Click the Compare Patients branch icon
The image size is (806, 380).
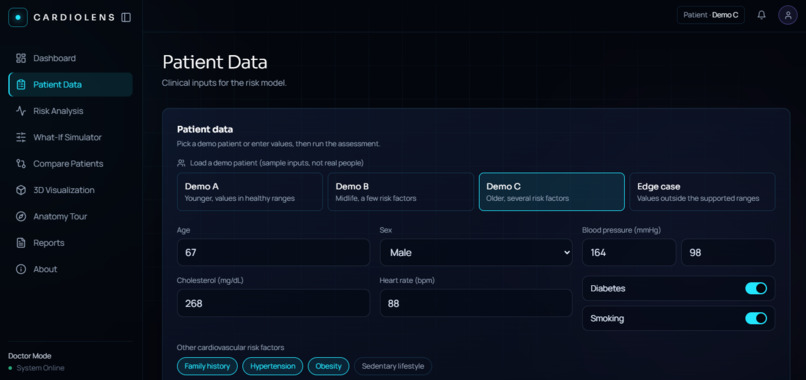click(x=21, y=164)
